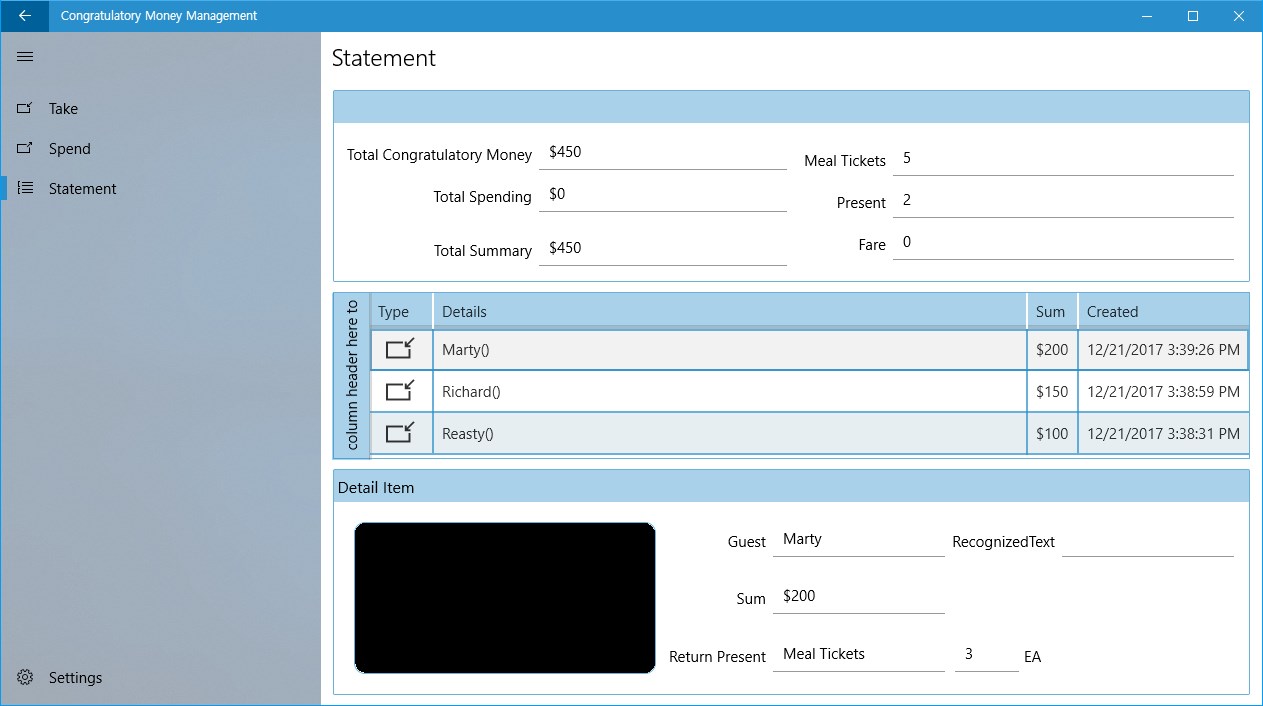Open the hamburger navigation menu

(25, 57)
